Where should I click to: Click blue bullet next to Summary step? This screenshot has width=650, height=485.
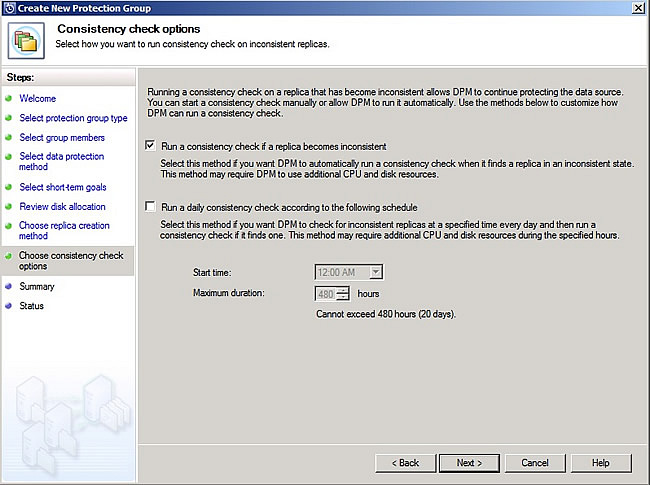click(x=9, y=287)
